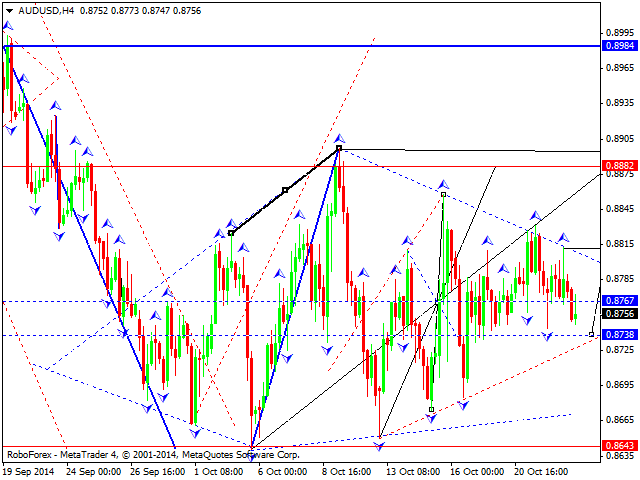Select the red 0.8882 price level label
Image resolution: width=640 pixels, height=480 pixels.
[x=620, y=165]
